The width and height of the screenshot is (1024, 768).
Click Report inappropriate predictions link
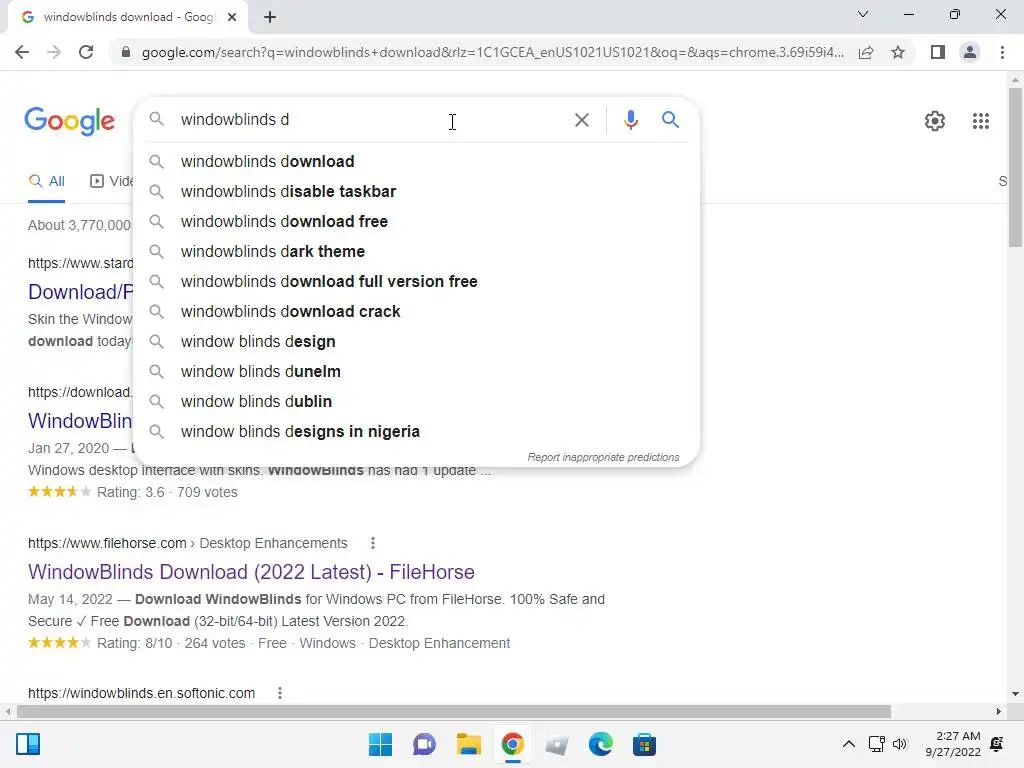point(603,457)
